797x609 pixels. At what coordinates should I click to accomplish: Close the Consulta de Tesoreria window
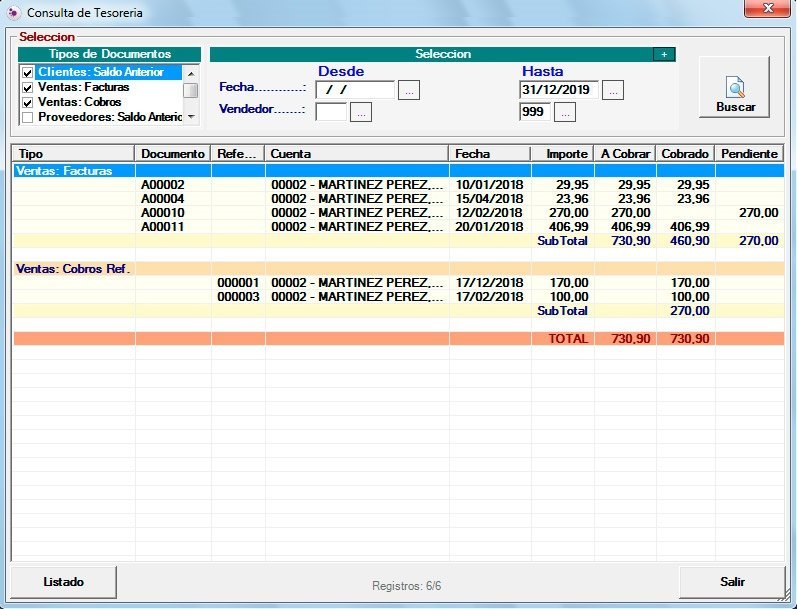point(767,9)
